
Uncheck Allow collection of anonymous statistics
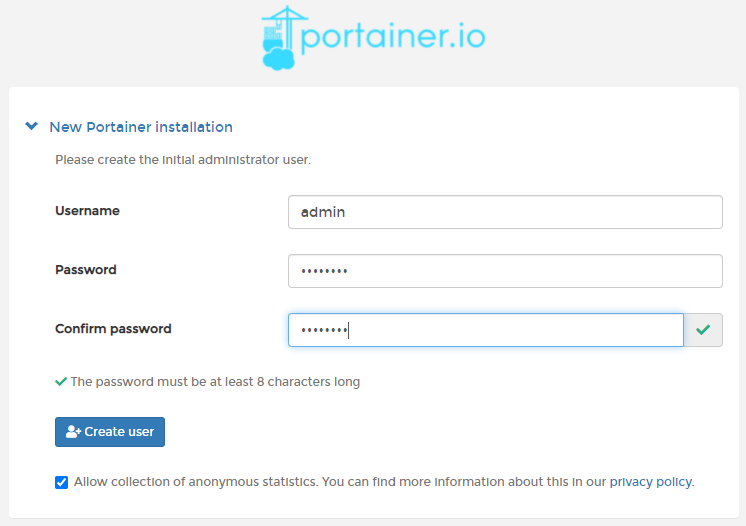click(61, 482)
